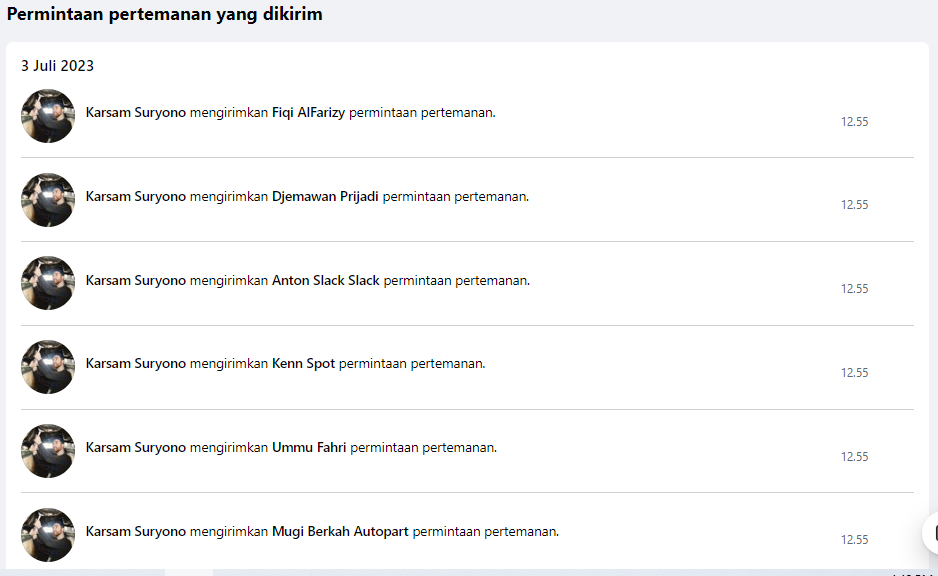938x576 pixels.
Task: Click the avatar beside the Fiqi AlFarizy request
Action: coord(48,116)
